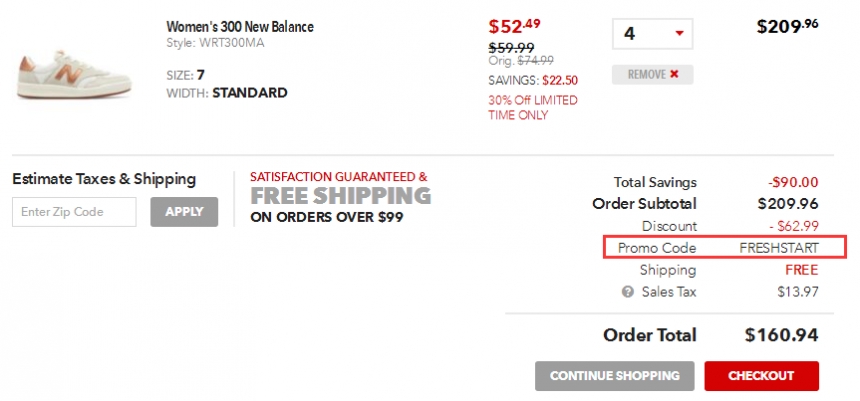Screen dimensions: 860x401
Task: Click the 30% Off Limited Time Only text
Action: [532, 107]
